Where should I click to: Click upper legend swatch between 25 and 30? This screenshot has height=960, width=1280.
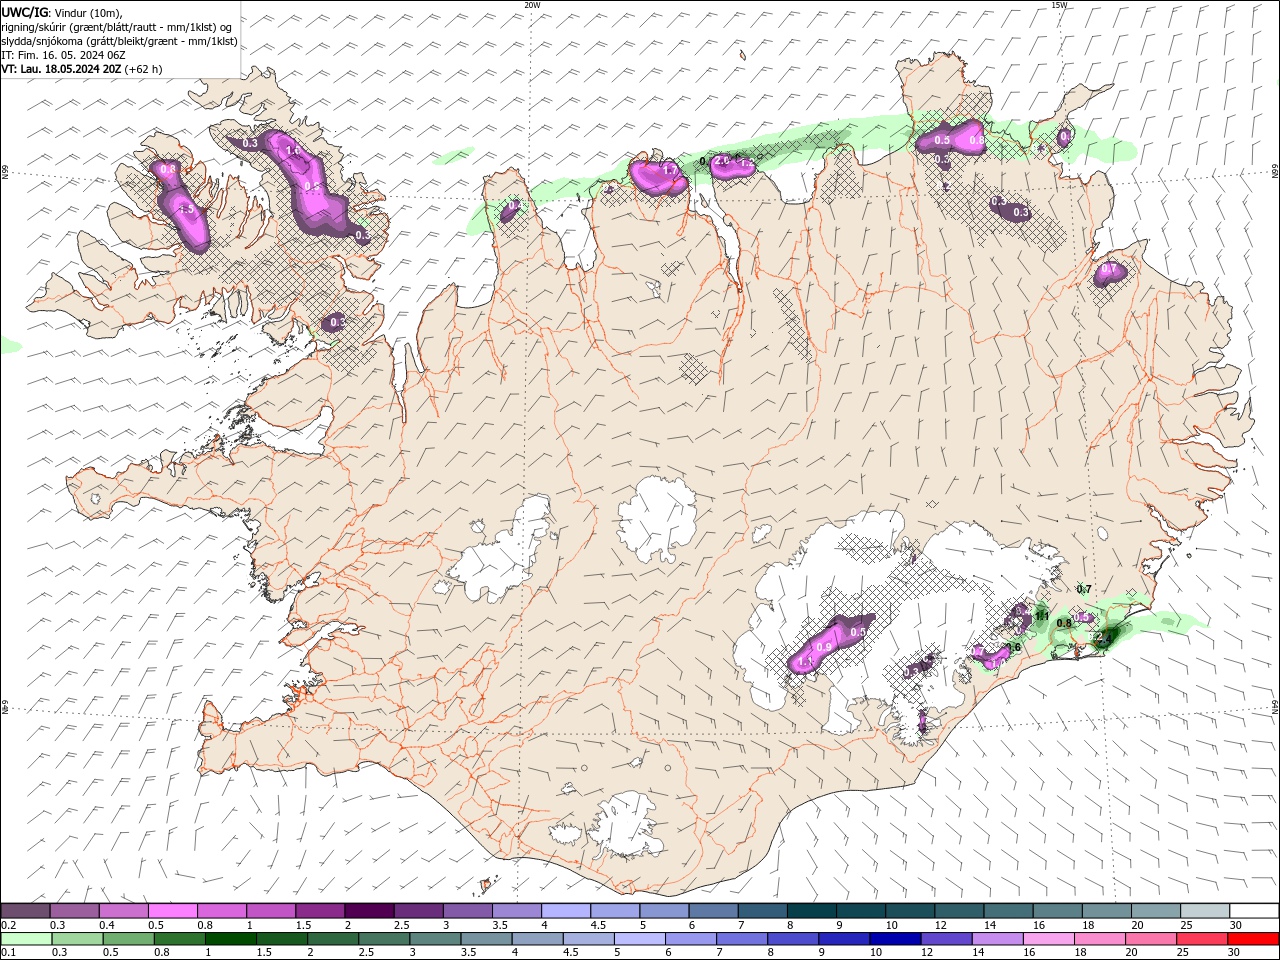(1204, 911)
